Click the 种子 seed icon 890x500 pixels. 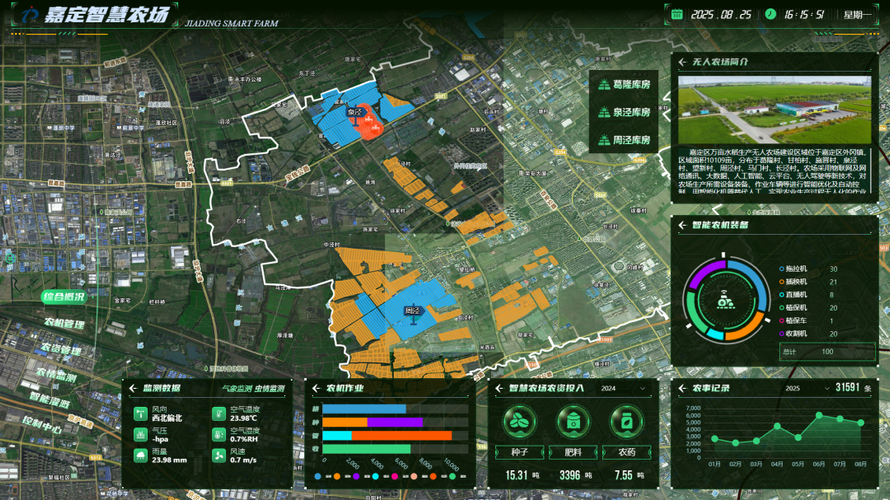coord(519,422)
